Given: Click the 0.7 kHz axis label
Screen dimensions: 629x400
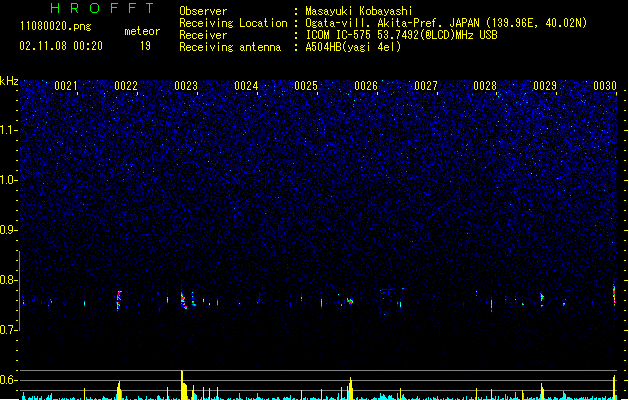Looking at the screenshot, I should (8, 330).
